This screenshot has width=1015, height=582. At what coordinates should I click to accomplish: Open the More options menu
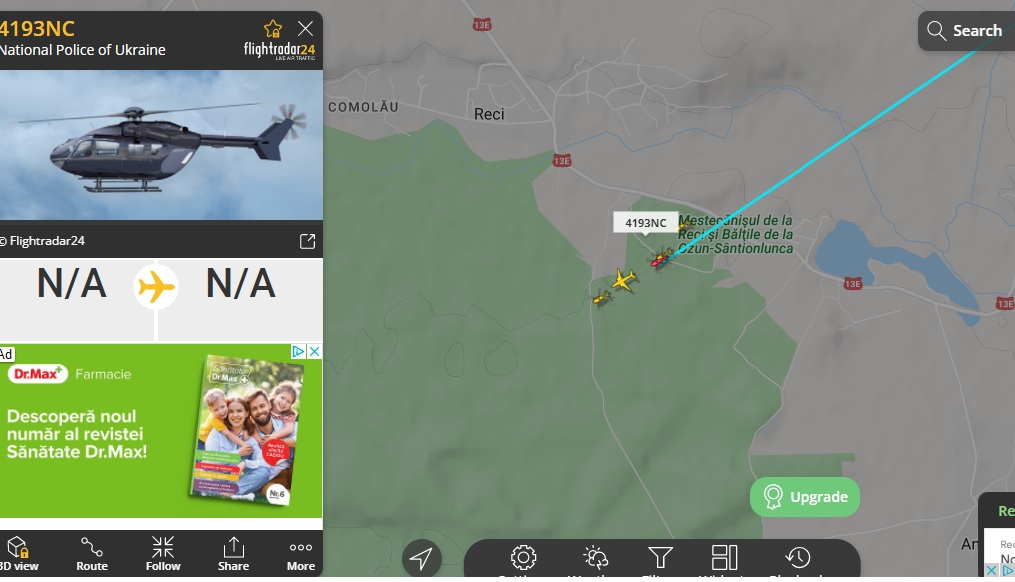[301, 555]
